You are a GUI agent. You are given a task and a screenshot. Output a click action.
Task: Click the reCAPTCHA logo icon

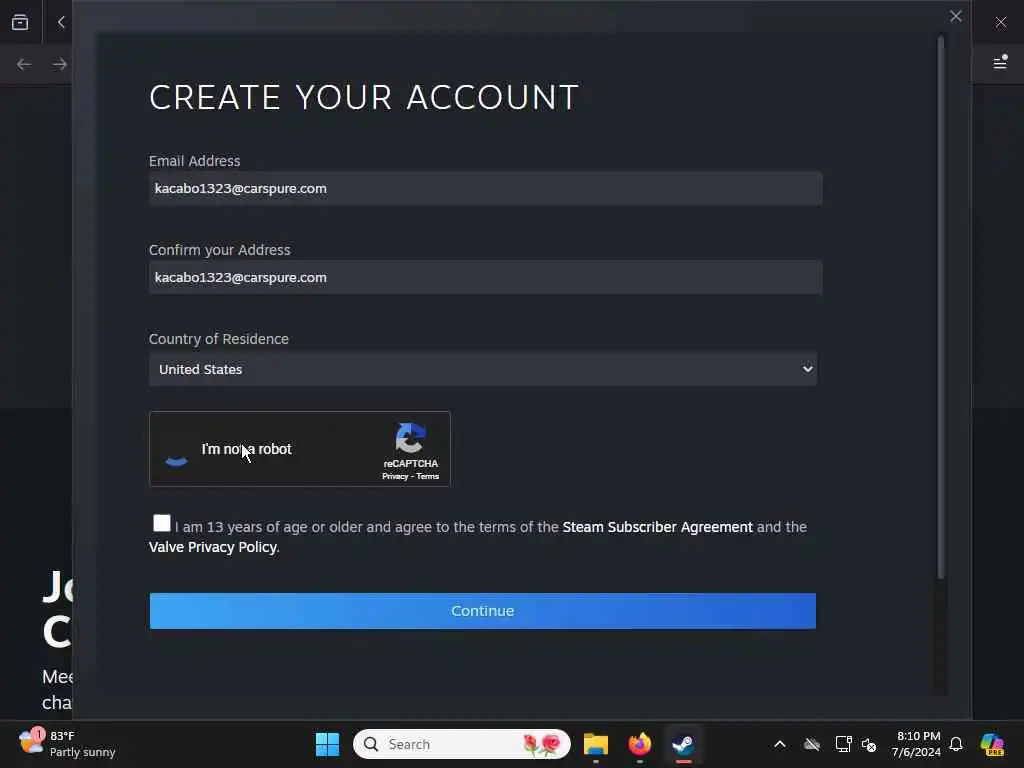point(411,438)
